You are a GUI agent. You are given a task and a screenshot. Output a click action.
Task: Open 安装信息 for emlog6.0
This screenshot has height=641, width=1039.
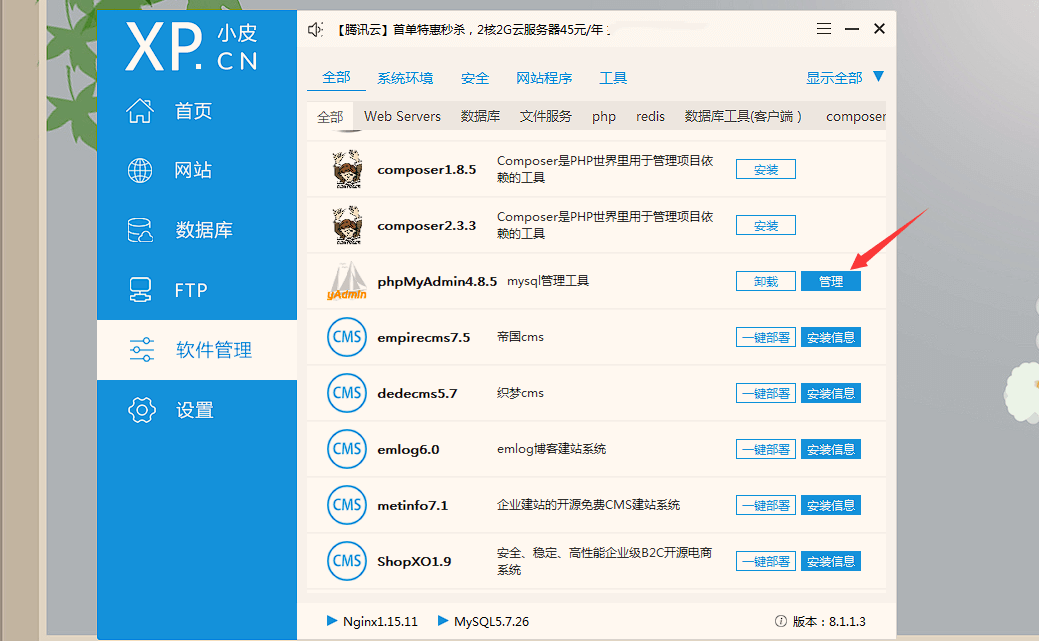(x=831, y=449)
